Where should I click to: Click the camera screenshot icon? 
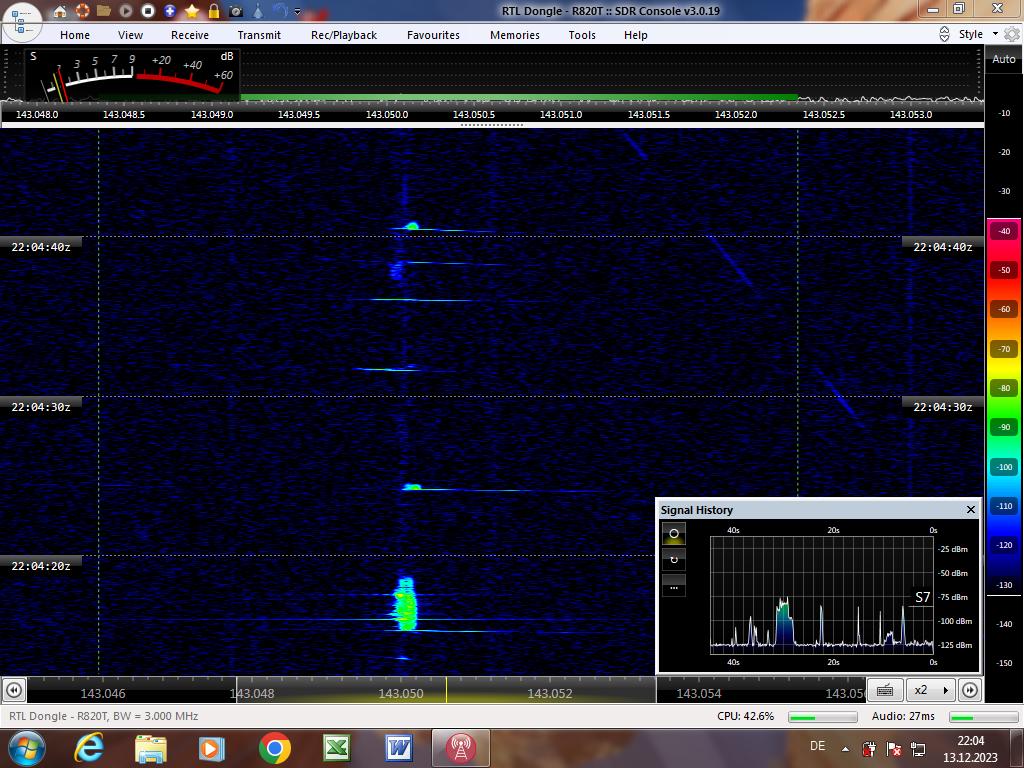coord(236,11)
